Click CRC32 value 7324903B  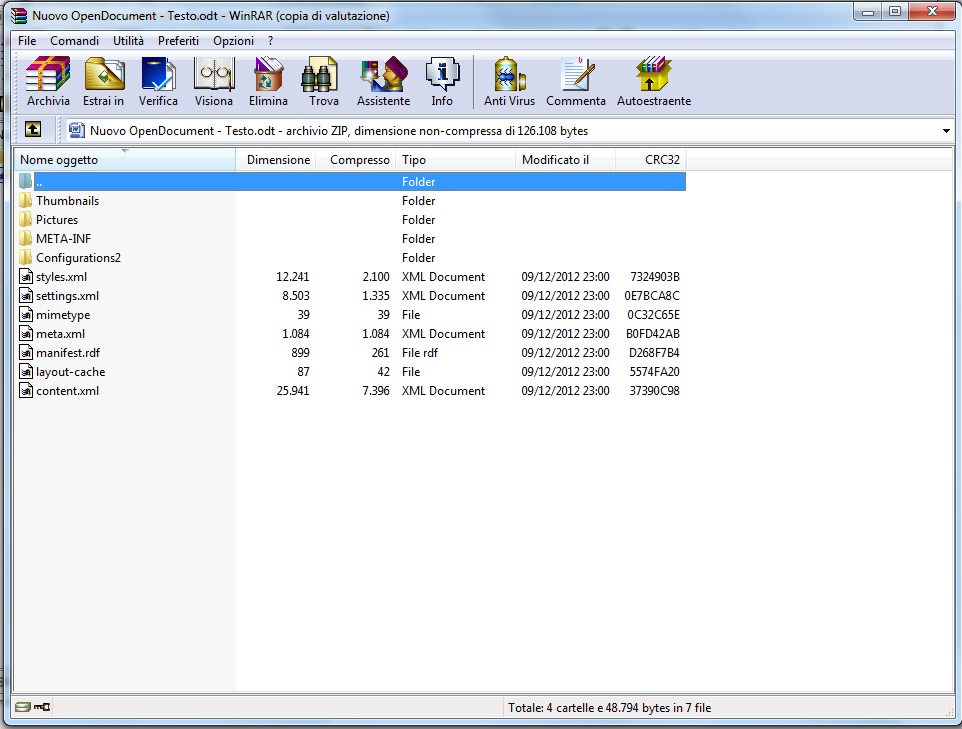(x=655, y=277)
